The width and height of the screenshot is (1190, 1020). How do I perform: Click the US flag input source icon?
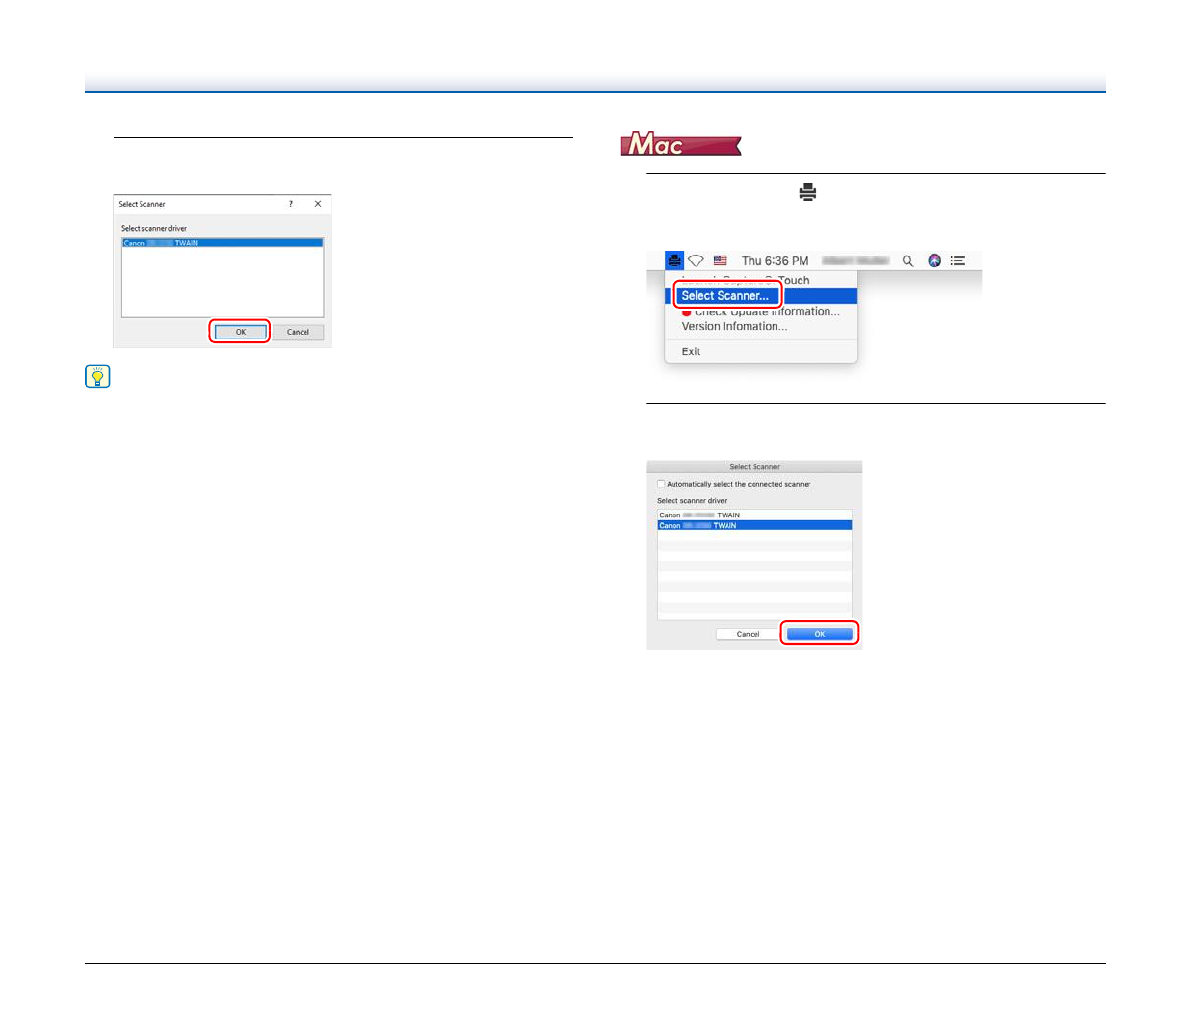pyautogui.click(x=720, y=261)
